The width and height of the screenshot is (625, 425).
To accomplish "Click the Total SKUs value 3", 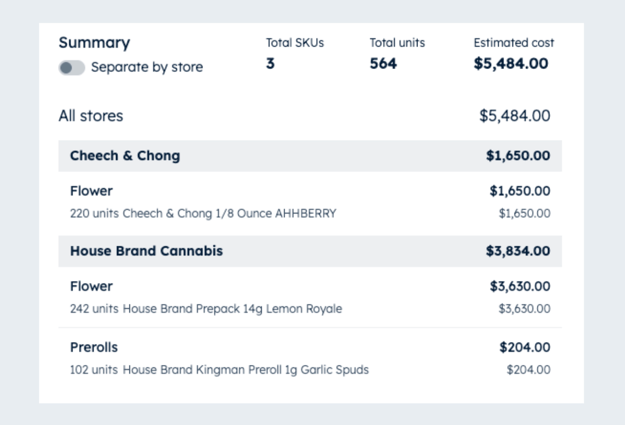I will tap(270, 63).
